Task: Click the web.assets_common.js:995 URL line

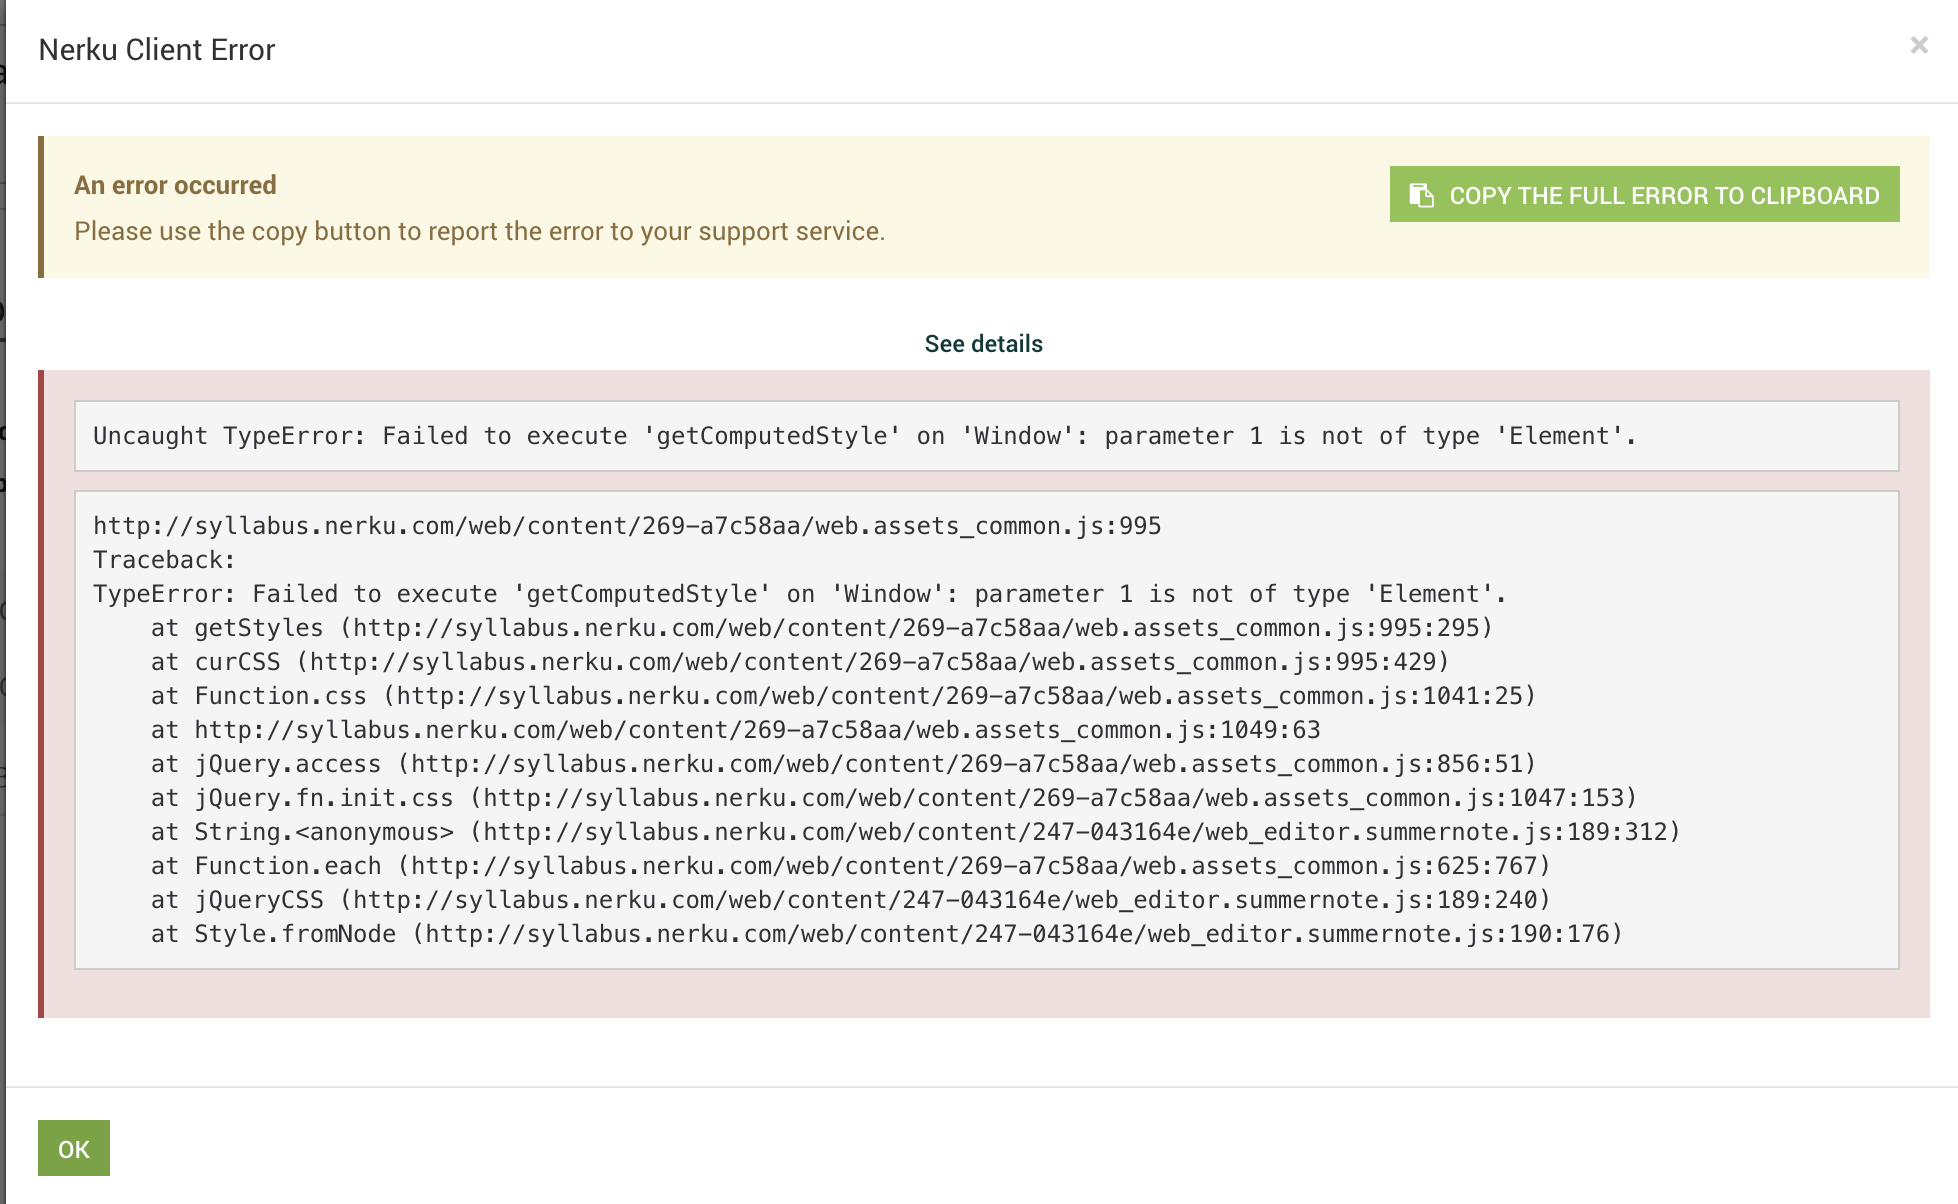Action: tap(627, 526)
